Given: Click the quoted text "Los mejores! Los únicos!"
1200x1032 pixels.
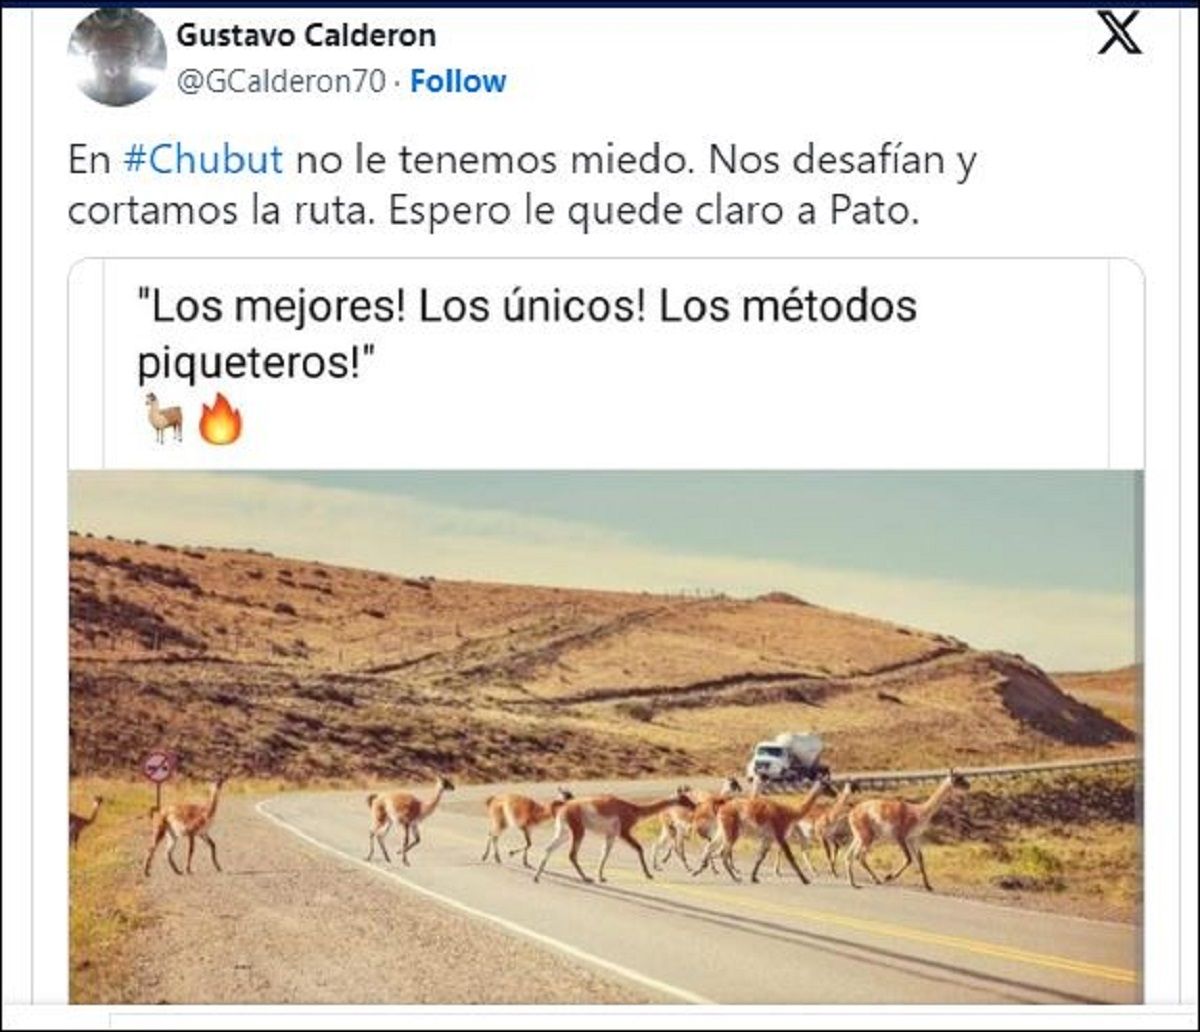Looking at the screenshot, I should pos(392,308).
